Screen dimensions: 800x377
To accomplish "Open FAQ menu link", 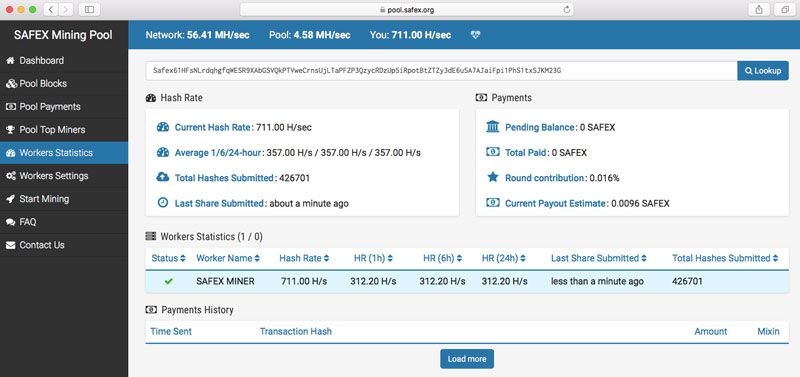I will click(x=64, y=222).
